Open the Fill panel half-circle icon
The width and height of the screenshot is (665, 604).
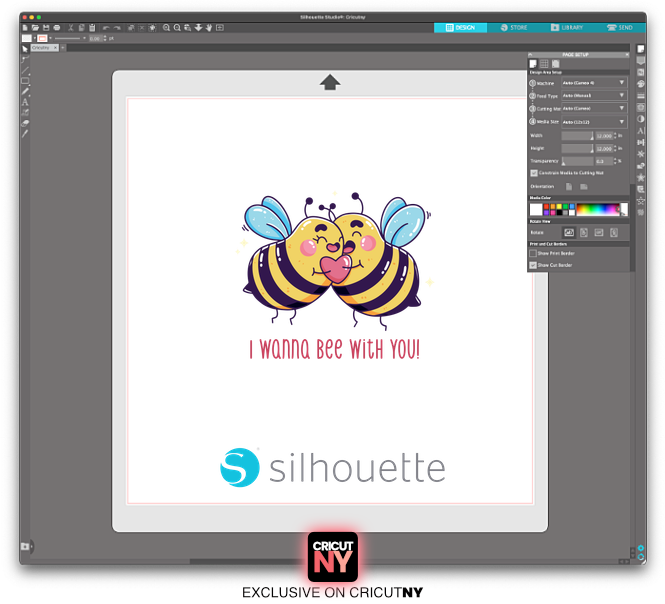pyautogui.click(x=641, y=119)
